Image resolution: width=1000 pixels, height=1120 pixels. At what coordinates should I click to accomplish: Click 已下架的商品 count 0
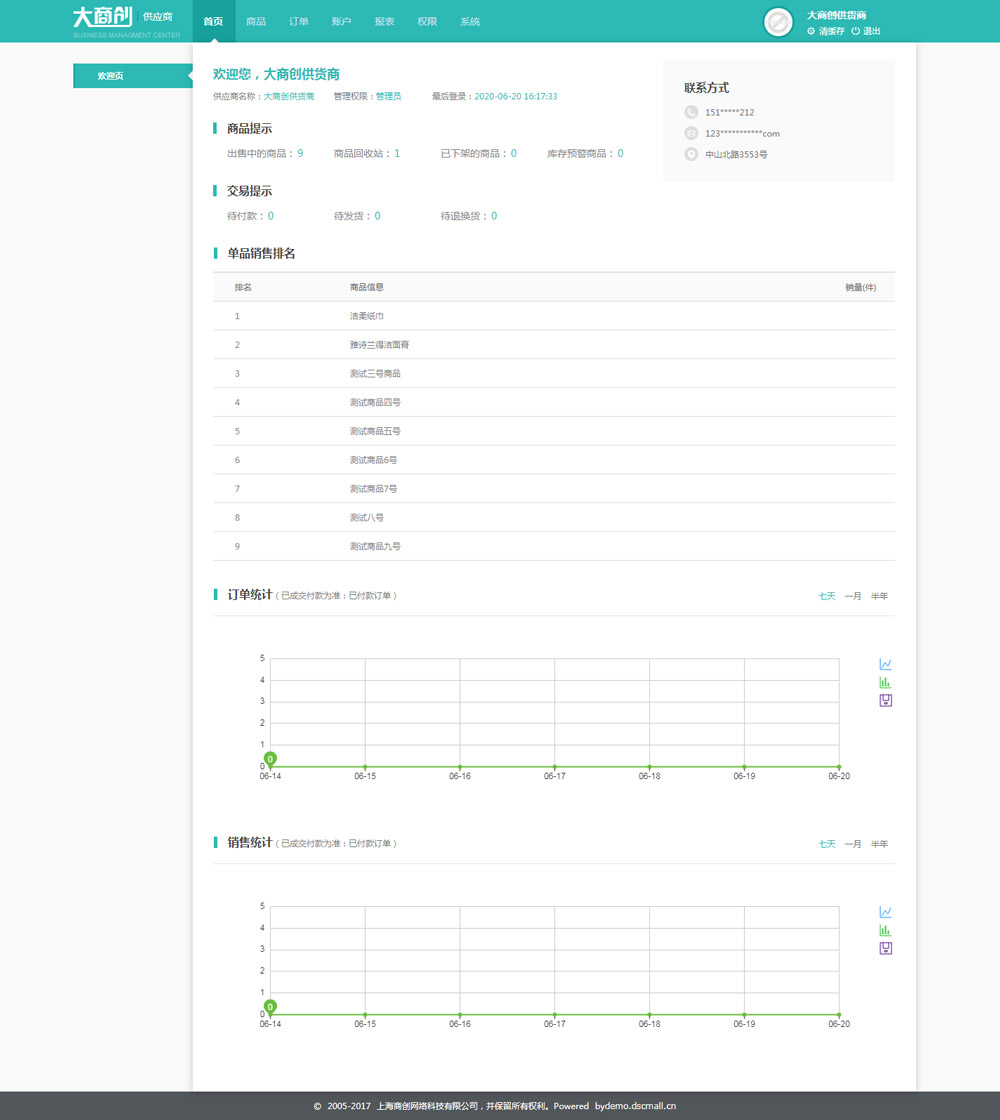pos(514,154)
